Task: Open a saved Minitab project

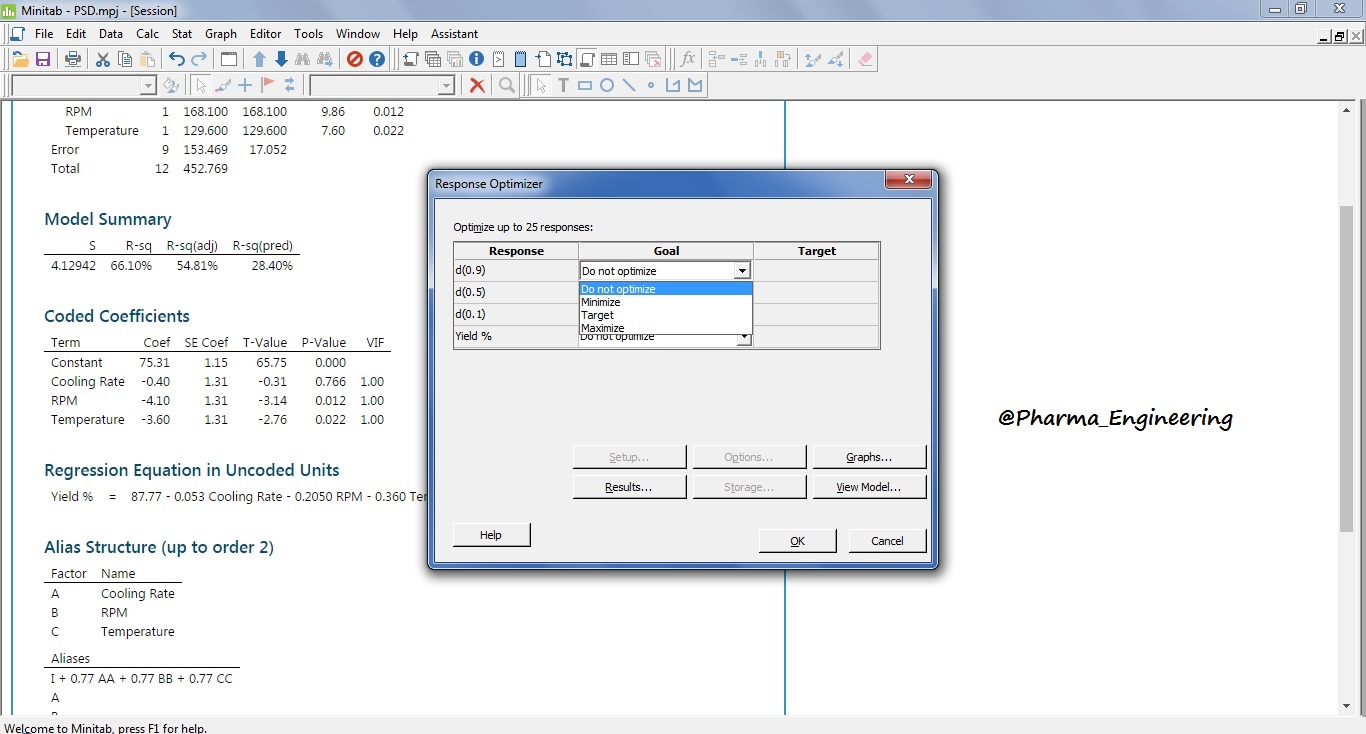Action: pos(20,59)
